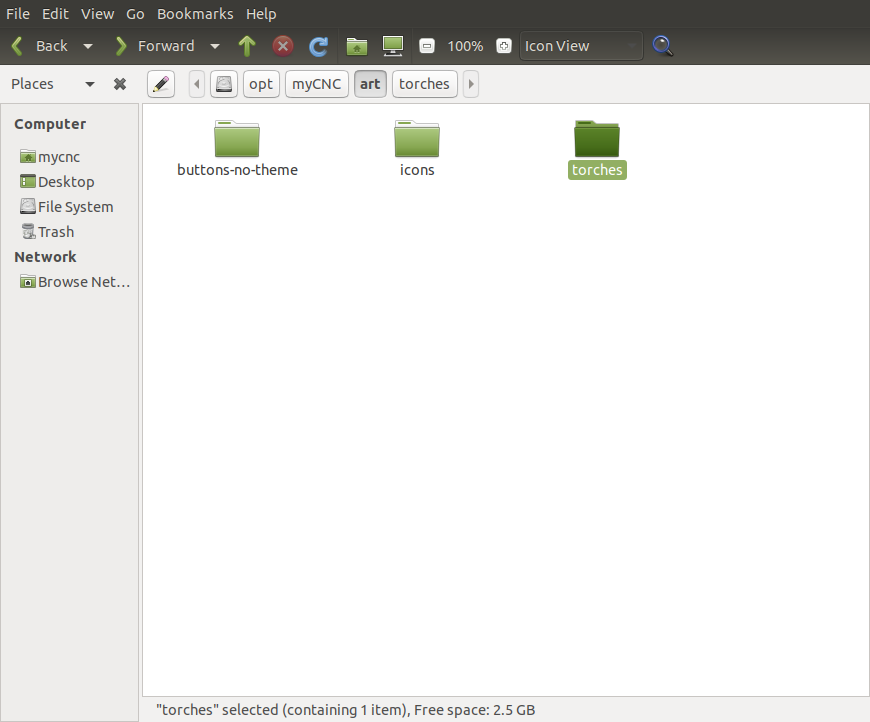
Task: Open the Edit menu
Action: click(x=55, y=14)
